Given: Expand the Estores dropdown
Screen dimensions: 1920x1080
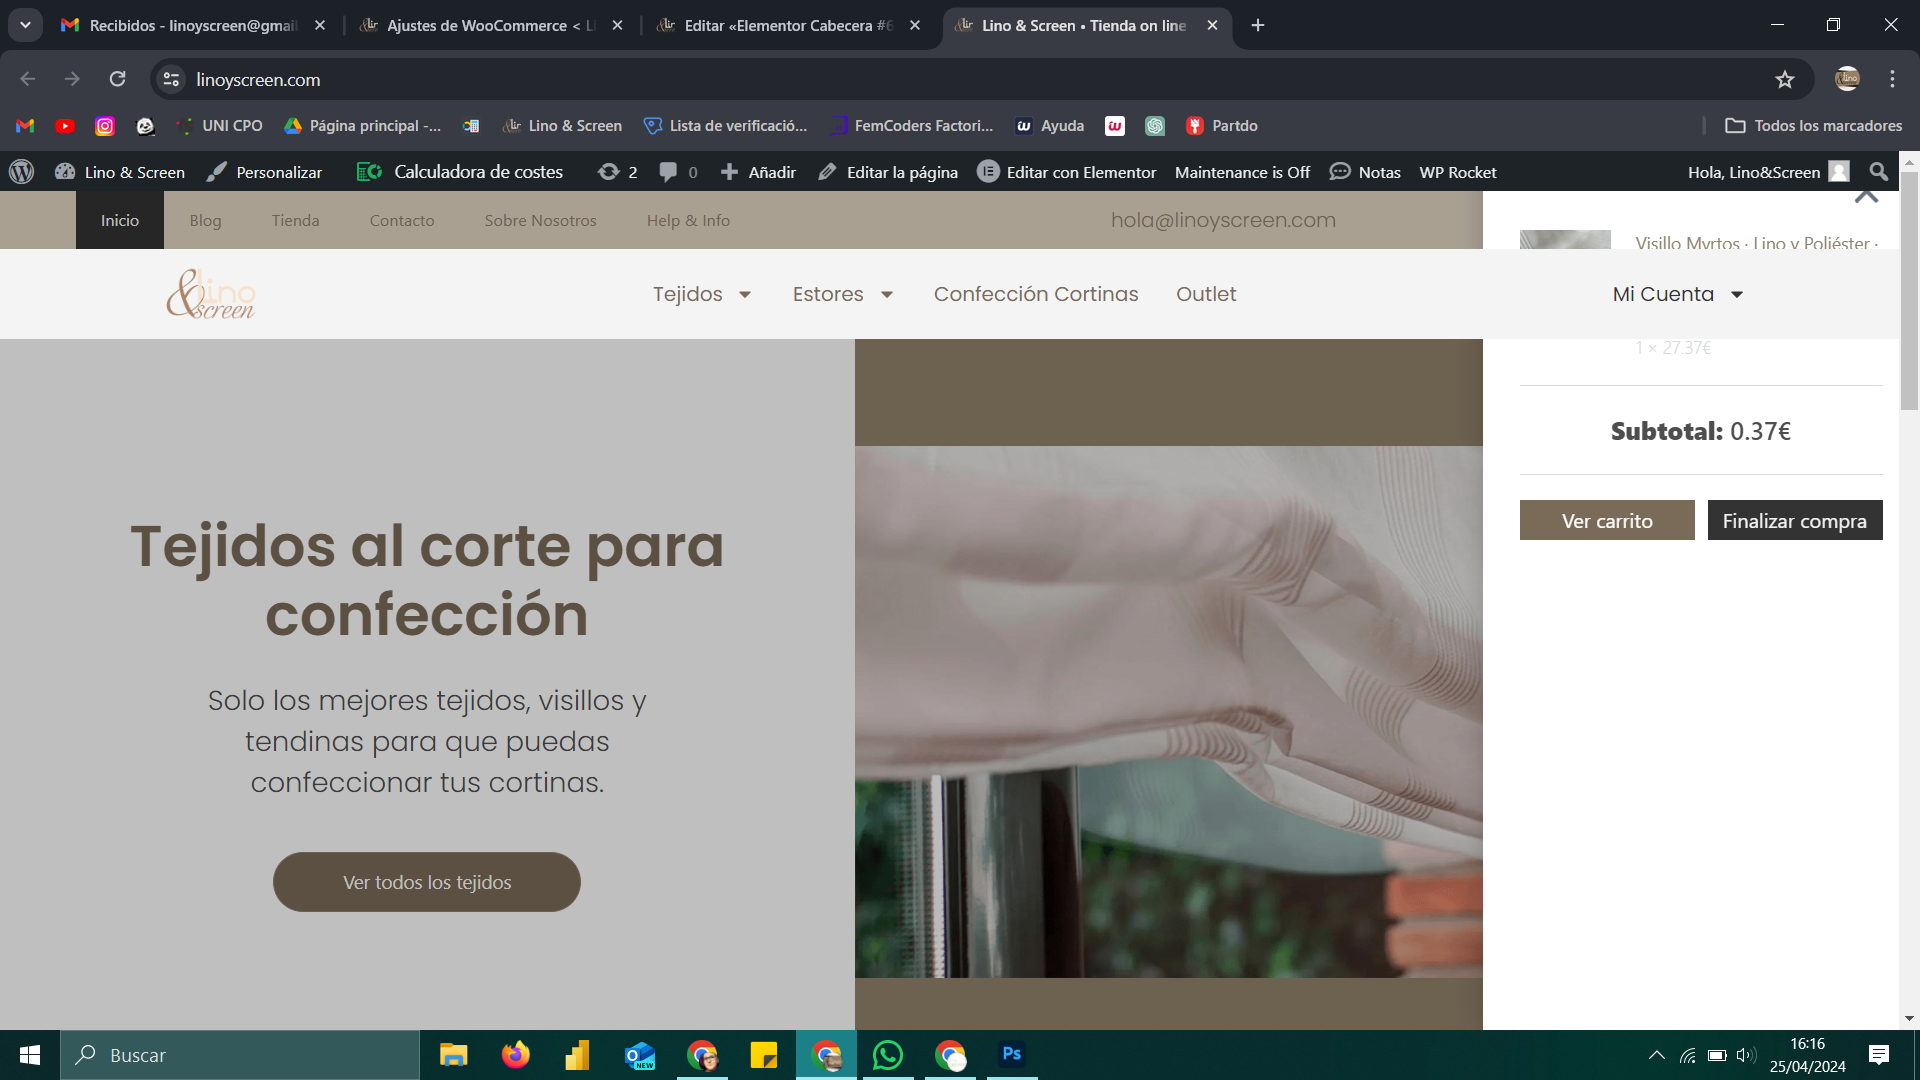Looking at the screenshot, I should pos(842,294).
